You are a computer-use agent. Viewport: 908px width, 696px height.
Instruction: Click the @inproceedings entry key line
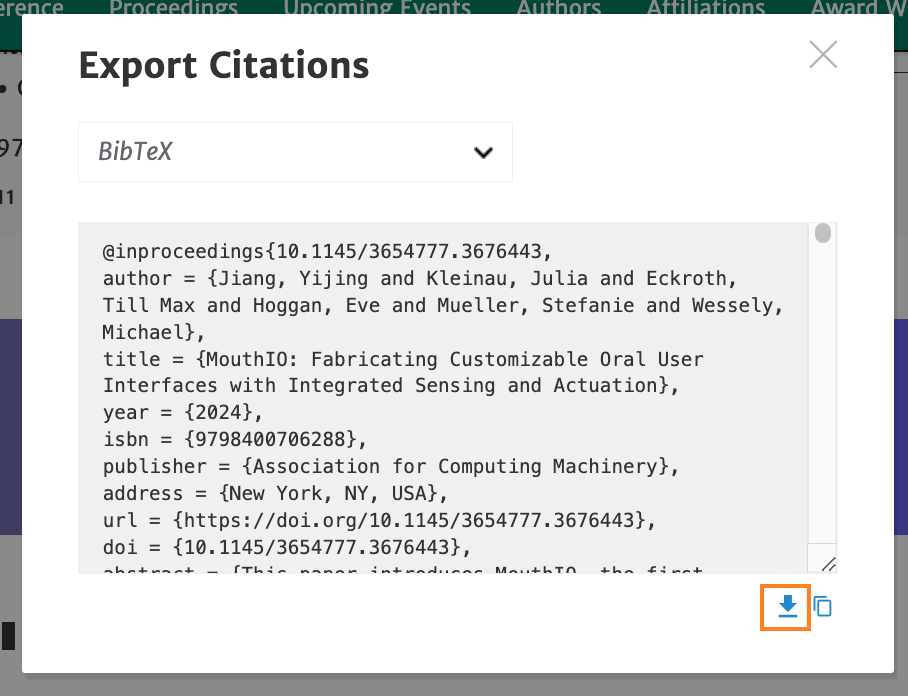[327, 251]
